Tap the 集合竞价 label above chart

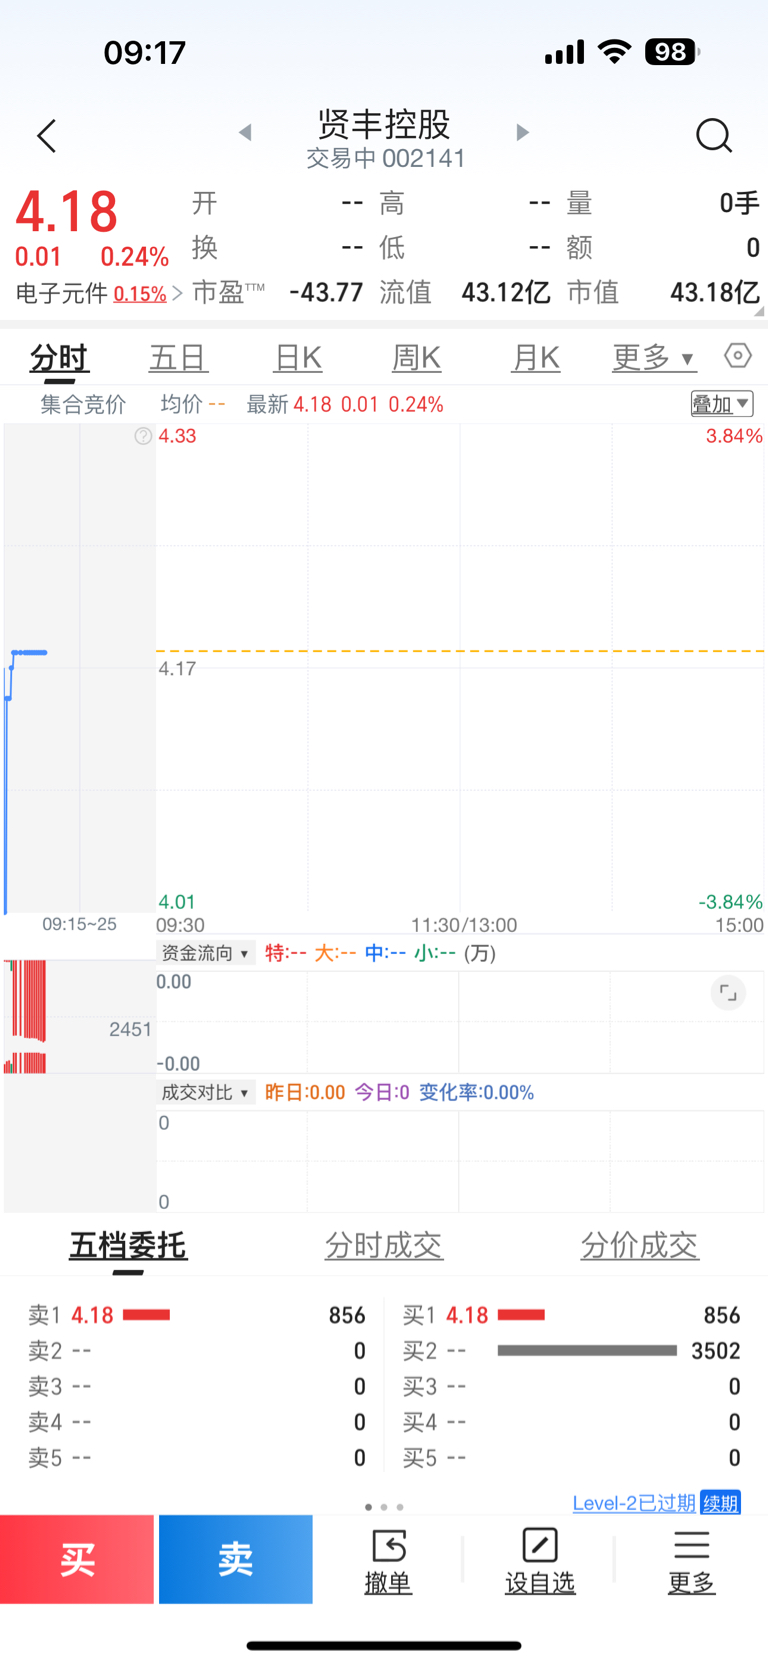83,404
